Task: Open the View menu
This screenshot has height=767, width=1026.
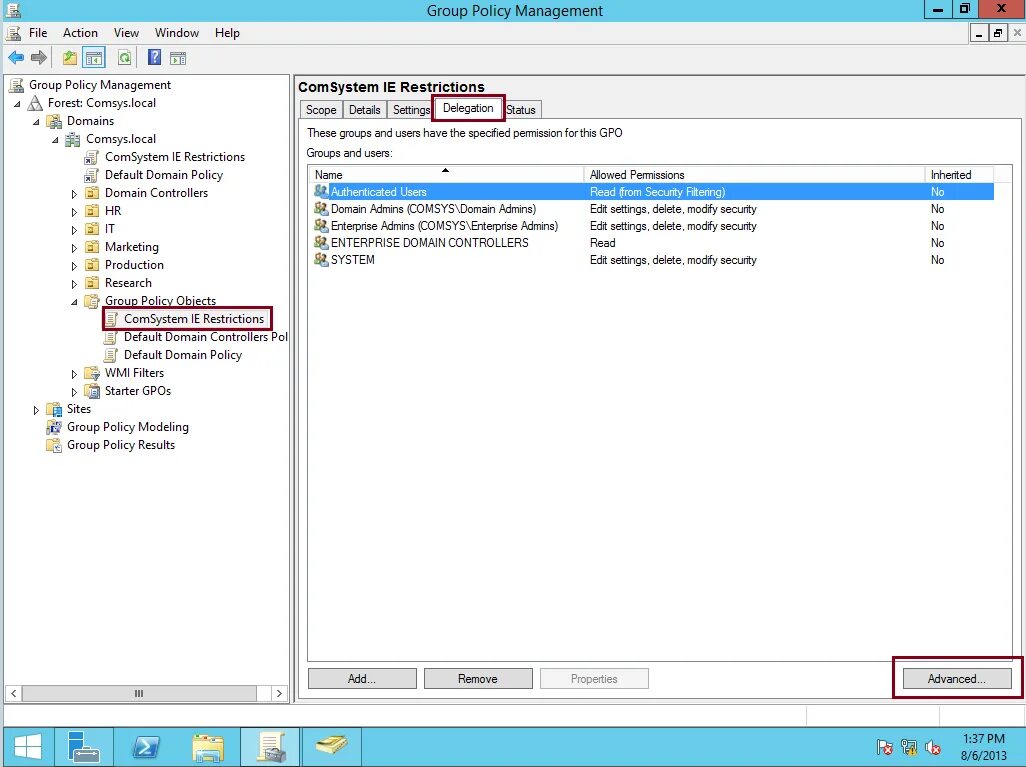Action: pyautogui.click(x=126, y=33)
